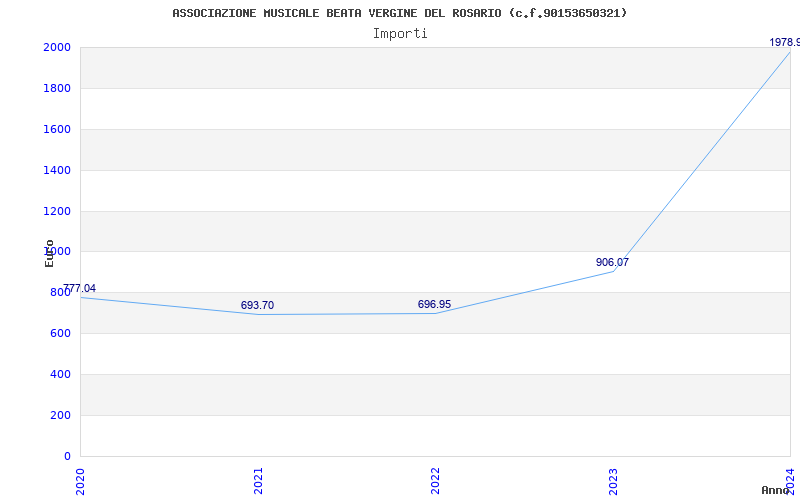Click the y-axis value 400
The height and width of the screenshot is (500, 800).
pos(60,374)
